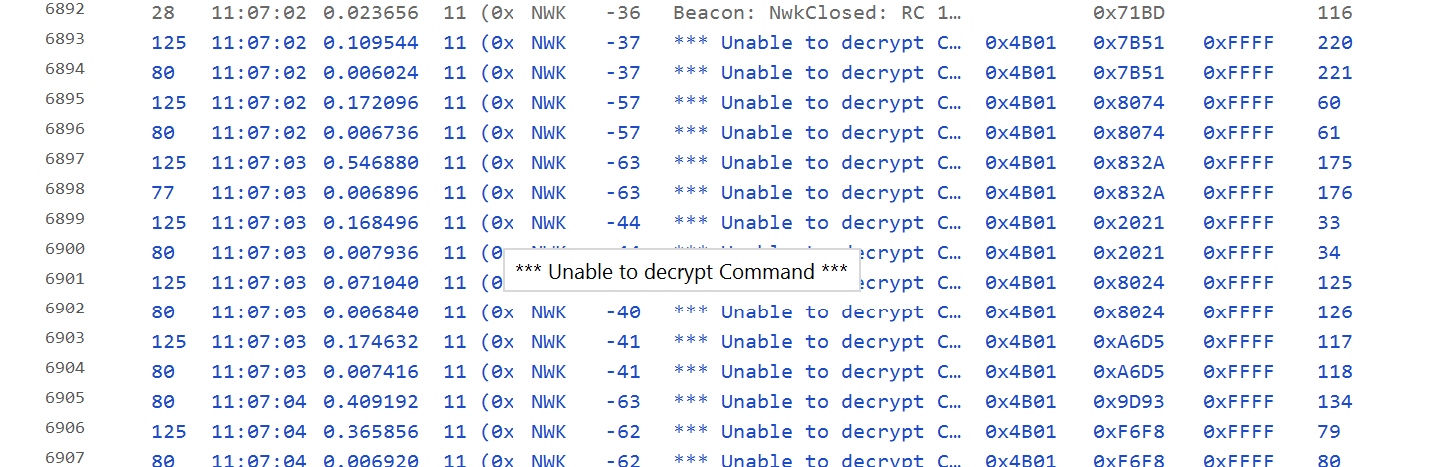Click row 6906 address 0xF6F8
Screen dimensions: 1429x467
pyautogui.click(x=1128, y=432)
